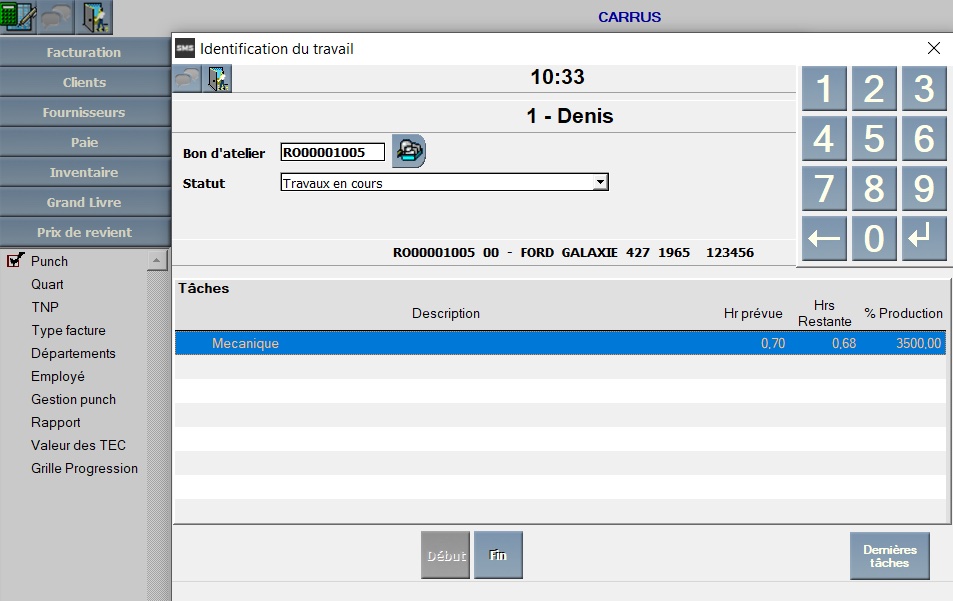Select Grille Progression in the sidebar
This screenshot has height=601, width=953.
tap(84, 469)
